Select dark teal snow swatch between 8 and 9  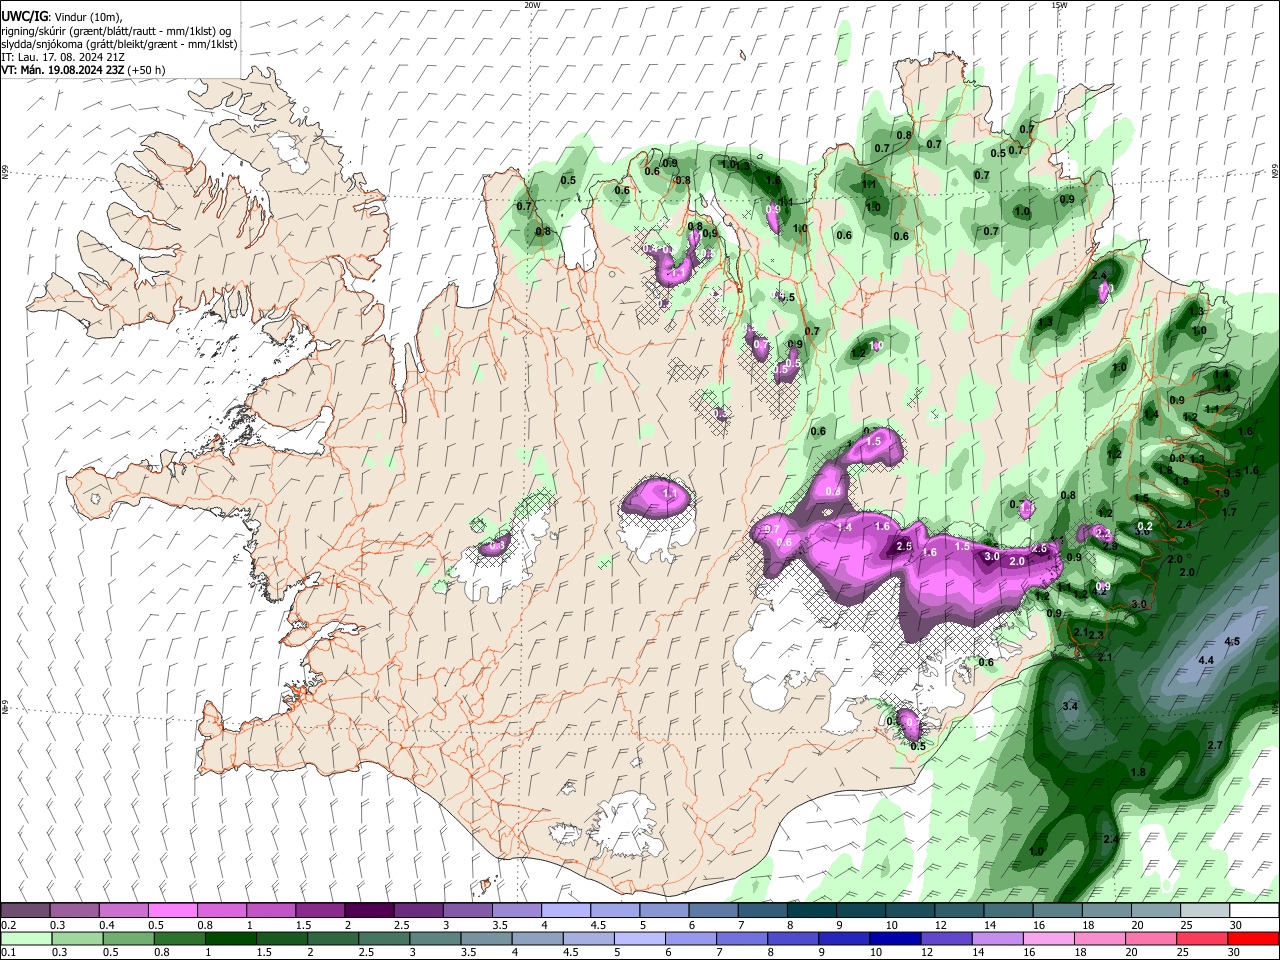click(811, 911)
